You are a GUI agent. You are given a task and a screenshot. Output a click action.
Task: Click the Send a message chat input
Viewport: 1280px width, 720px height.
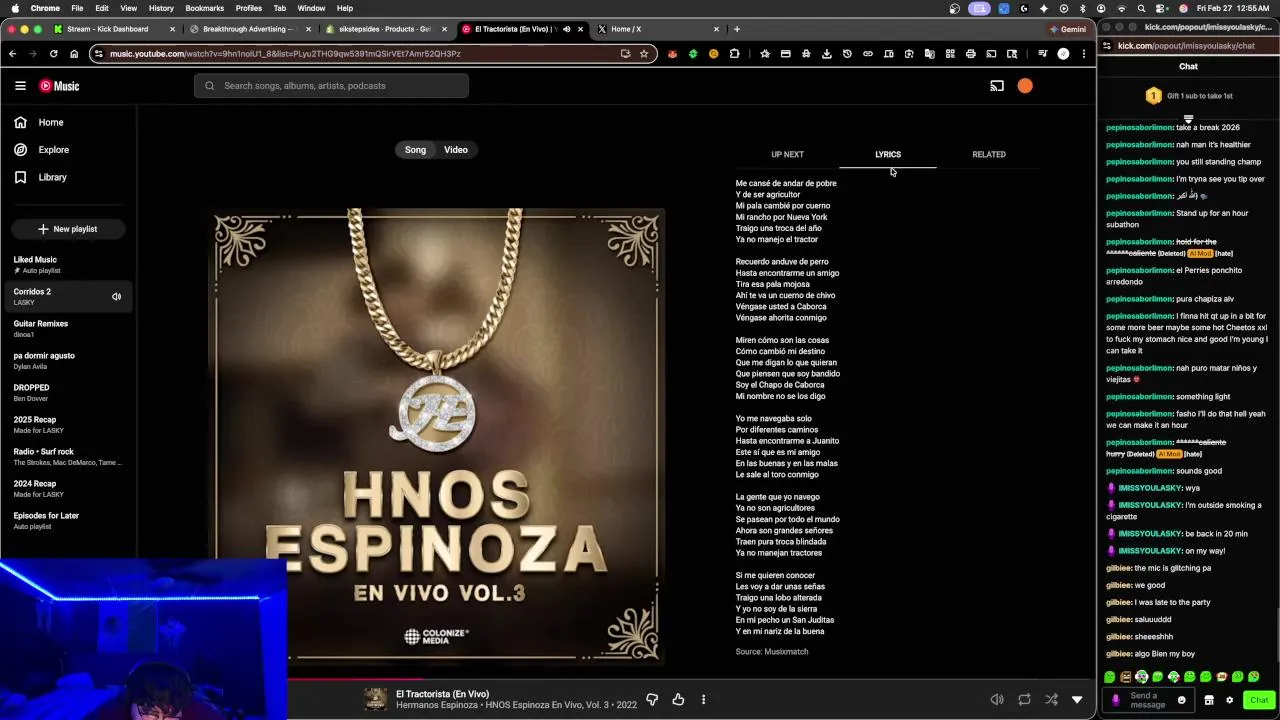tap(1148, 700)
